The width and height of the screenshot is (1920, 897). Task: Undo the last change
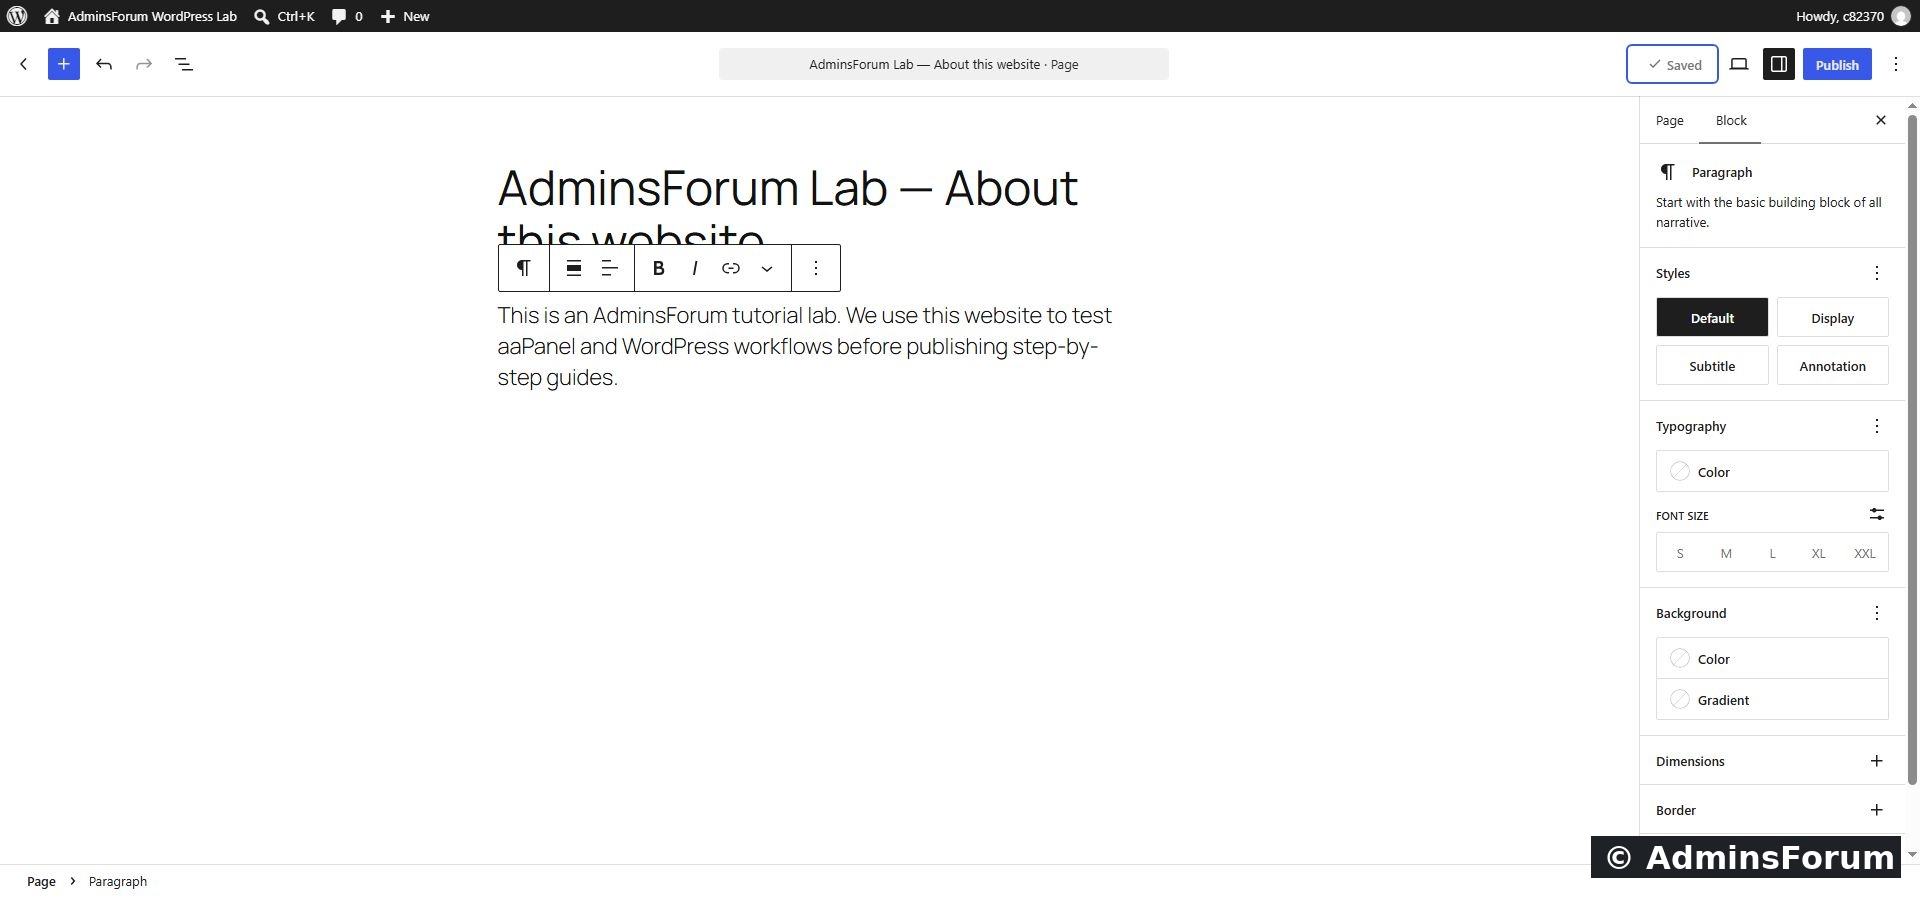(104, 64)
